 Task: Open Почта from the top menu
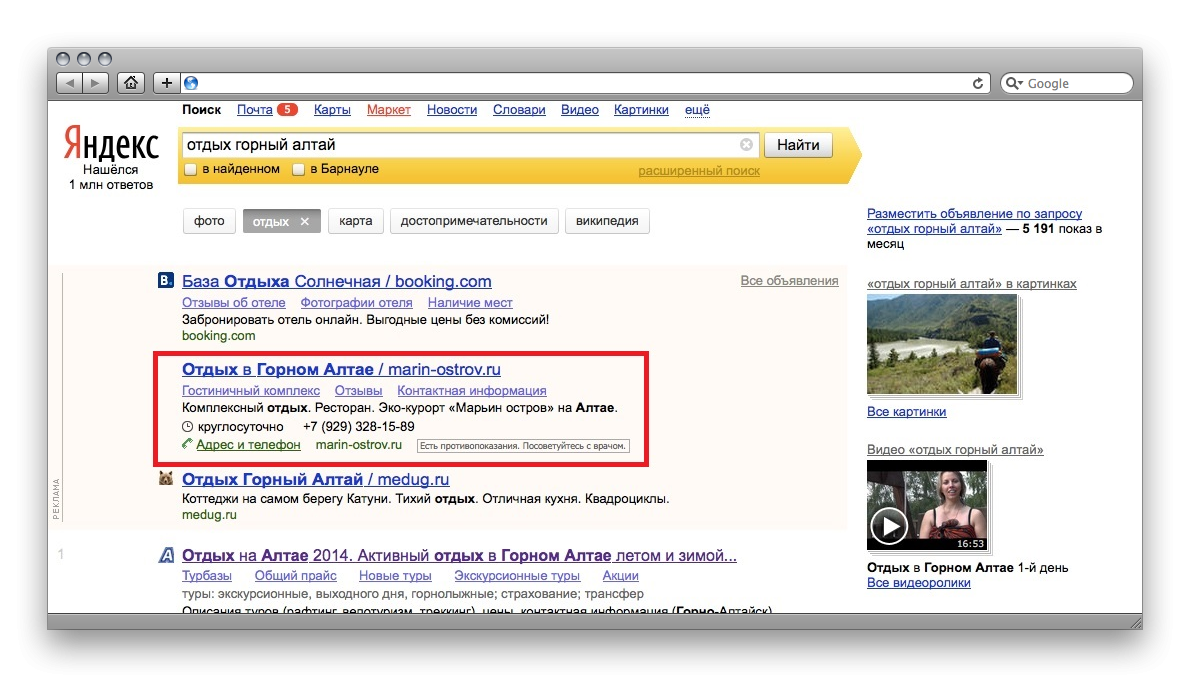[254, 109]
